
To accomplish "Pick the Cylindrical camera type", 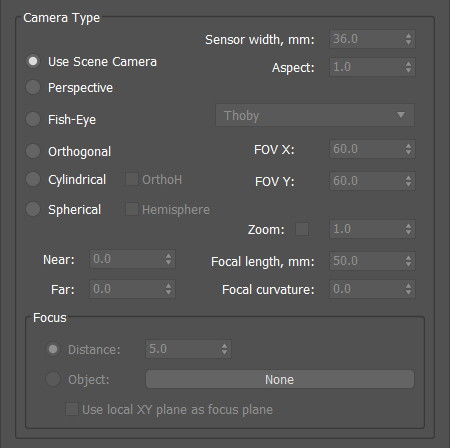I will tap(33, 179).
